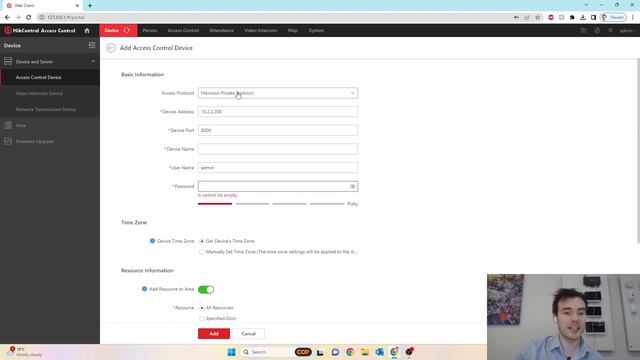The image size is (640, 360).
Task: Bookmark this page with the star icon
Action: (538, 17)
